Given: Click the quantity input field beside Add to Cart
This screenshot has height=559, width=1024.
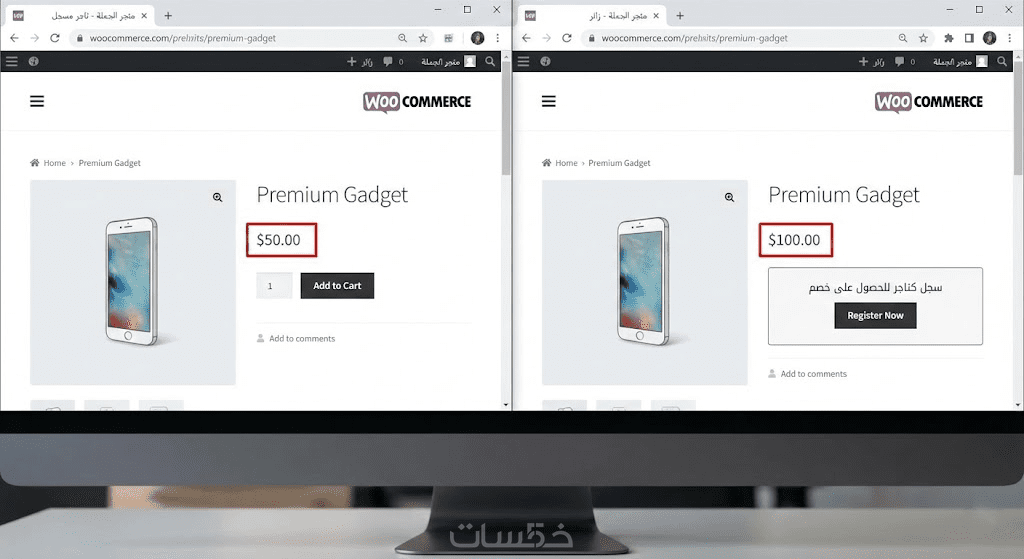Looking at the screenshot, I should (274, 285).
